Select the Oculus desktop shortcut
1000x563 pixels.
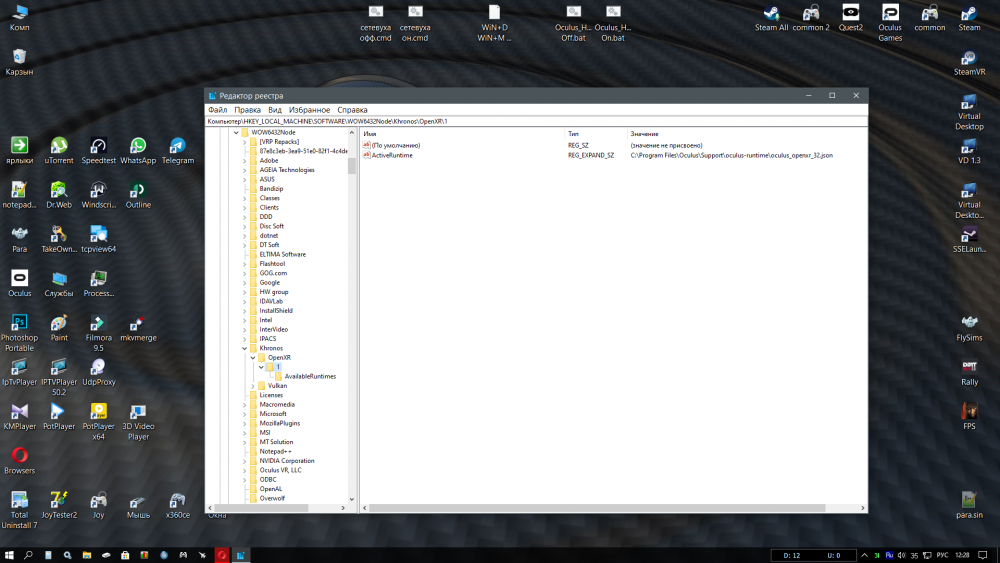tap(19, 279)
